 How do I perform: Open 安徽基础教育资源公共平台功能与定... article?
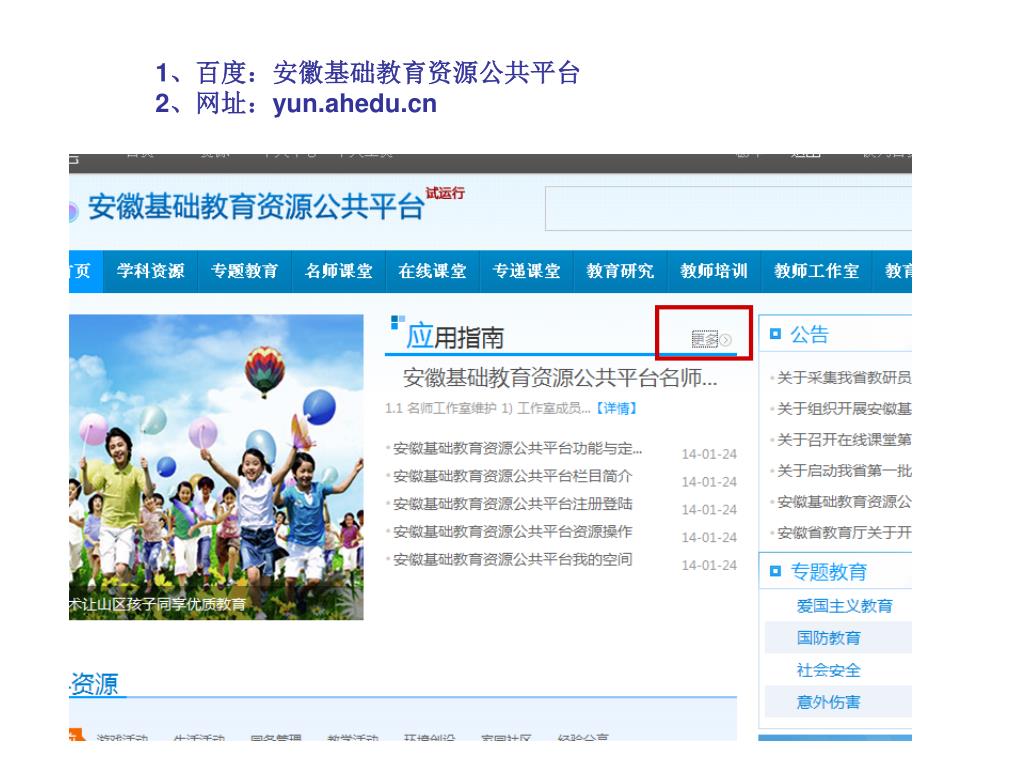click(x=517, y=449)
